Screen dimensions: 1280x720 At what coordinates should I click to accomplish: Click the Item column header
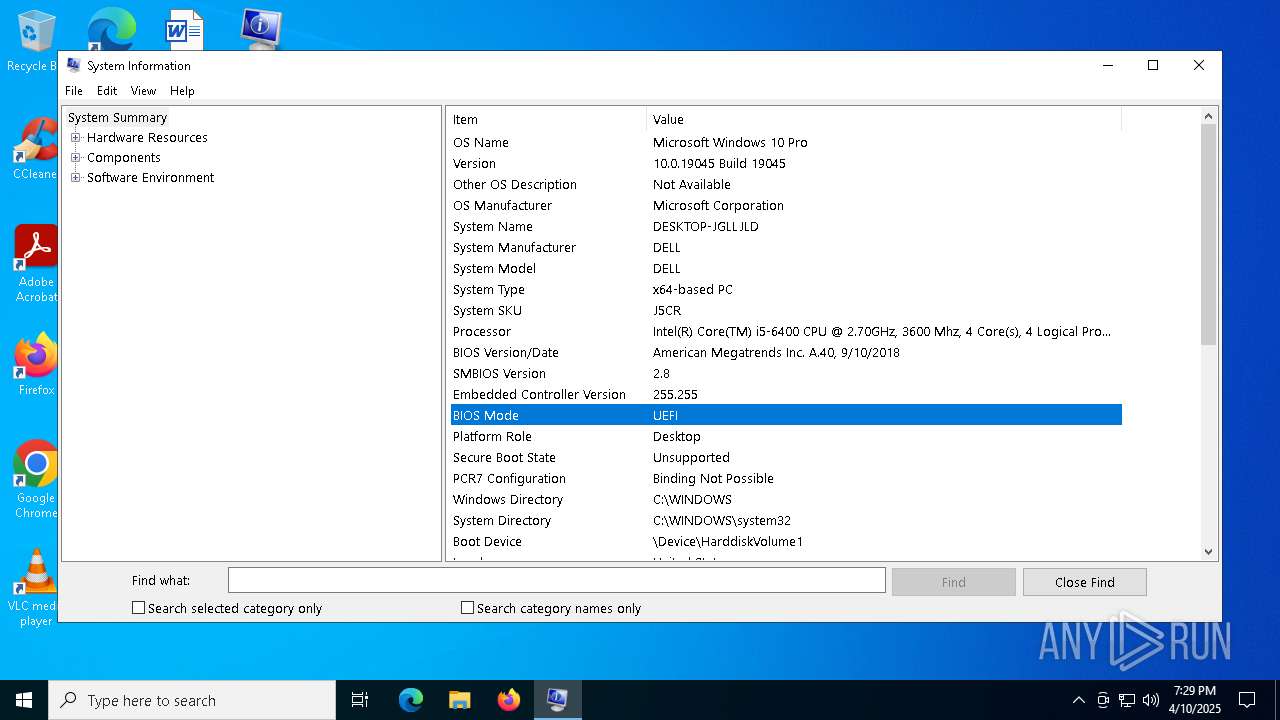point(547,119)
